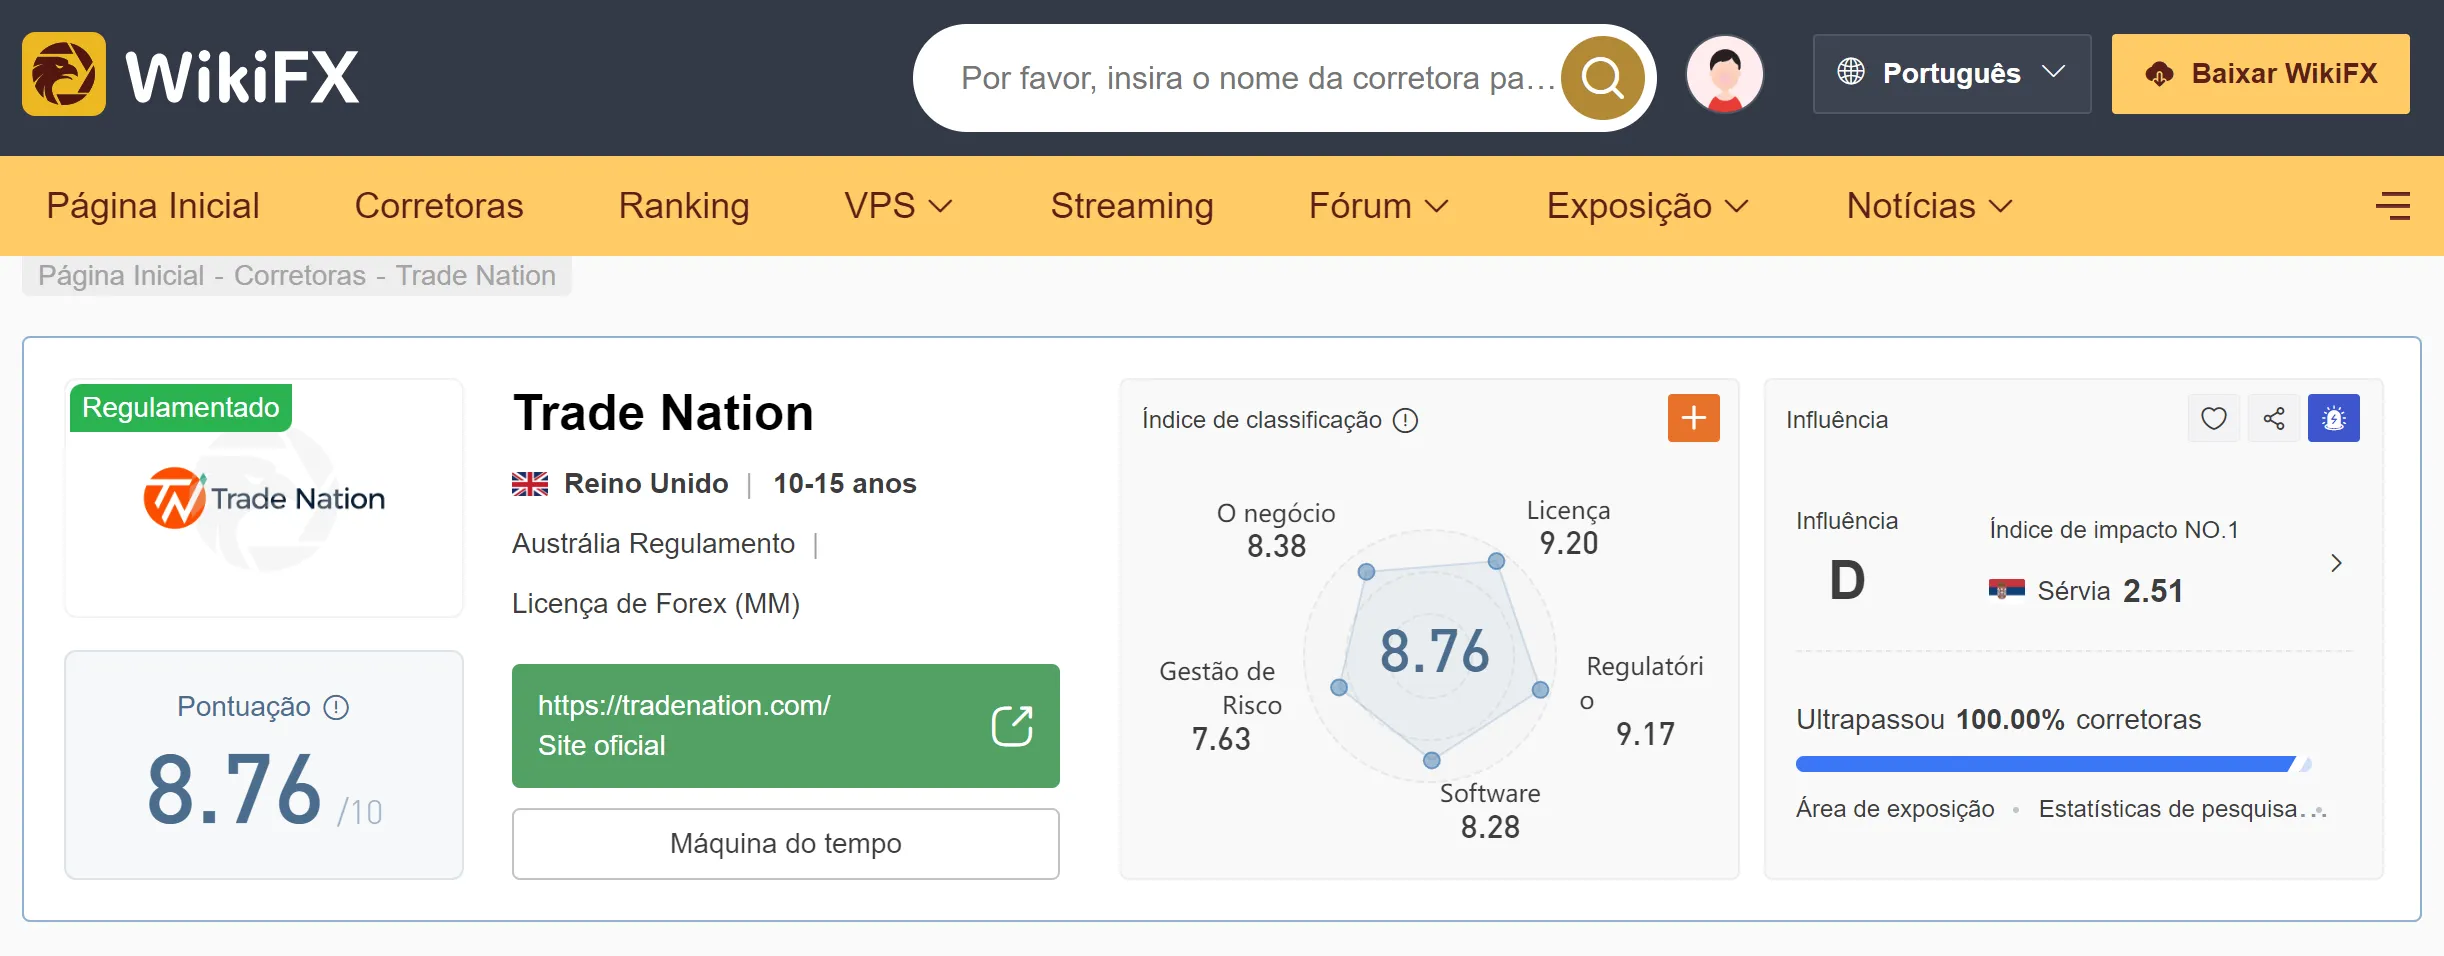
Task: Click the Máquina do tempo button
Action: [x=786, y=844]
